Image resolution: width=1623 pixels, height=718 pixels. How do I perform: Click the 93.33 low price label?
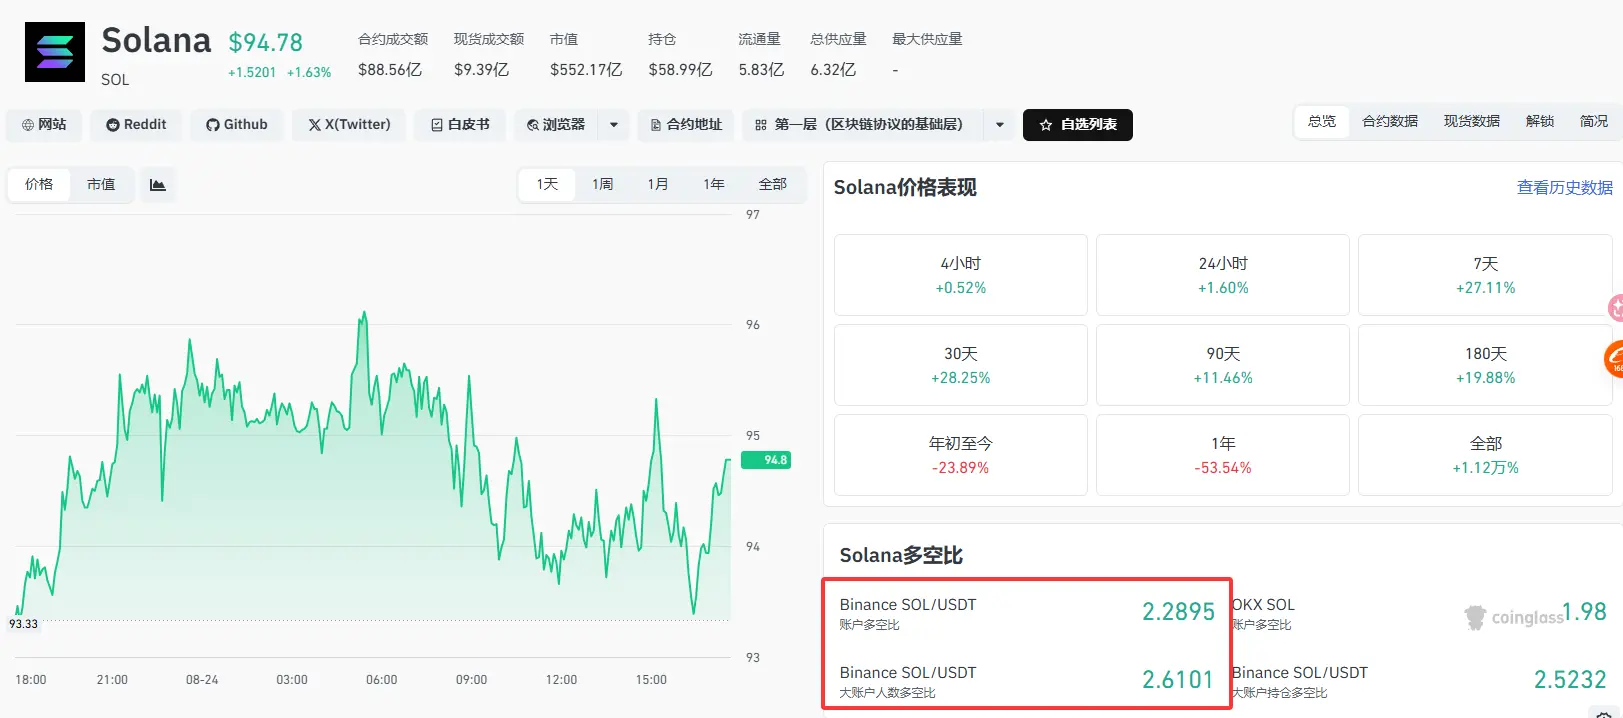click(x=23, y=624)
